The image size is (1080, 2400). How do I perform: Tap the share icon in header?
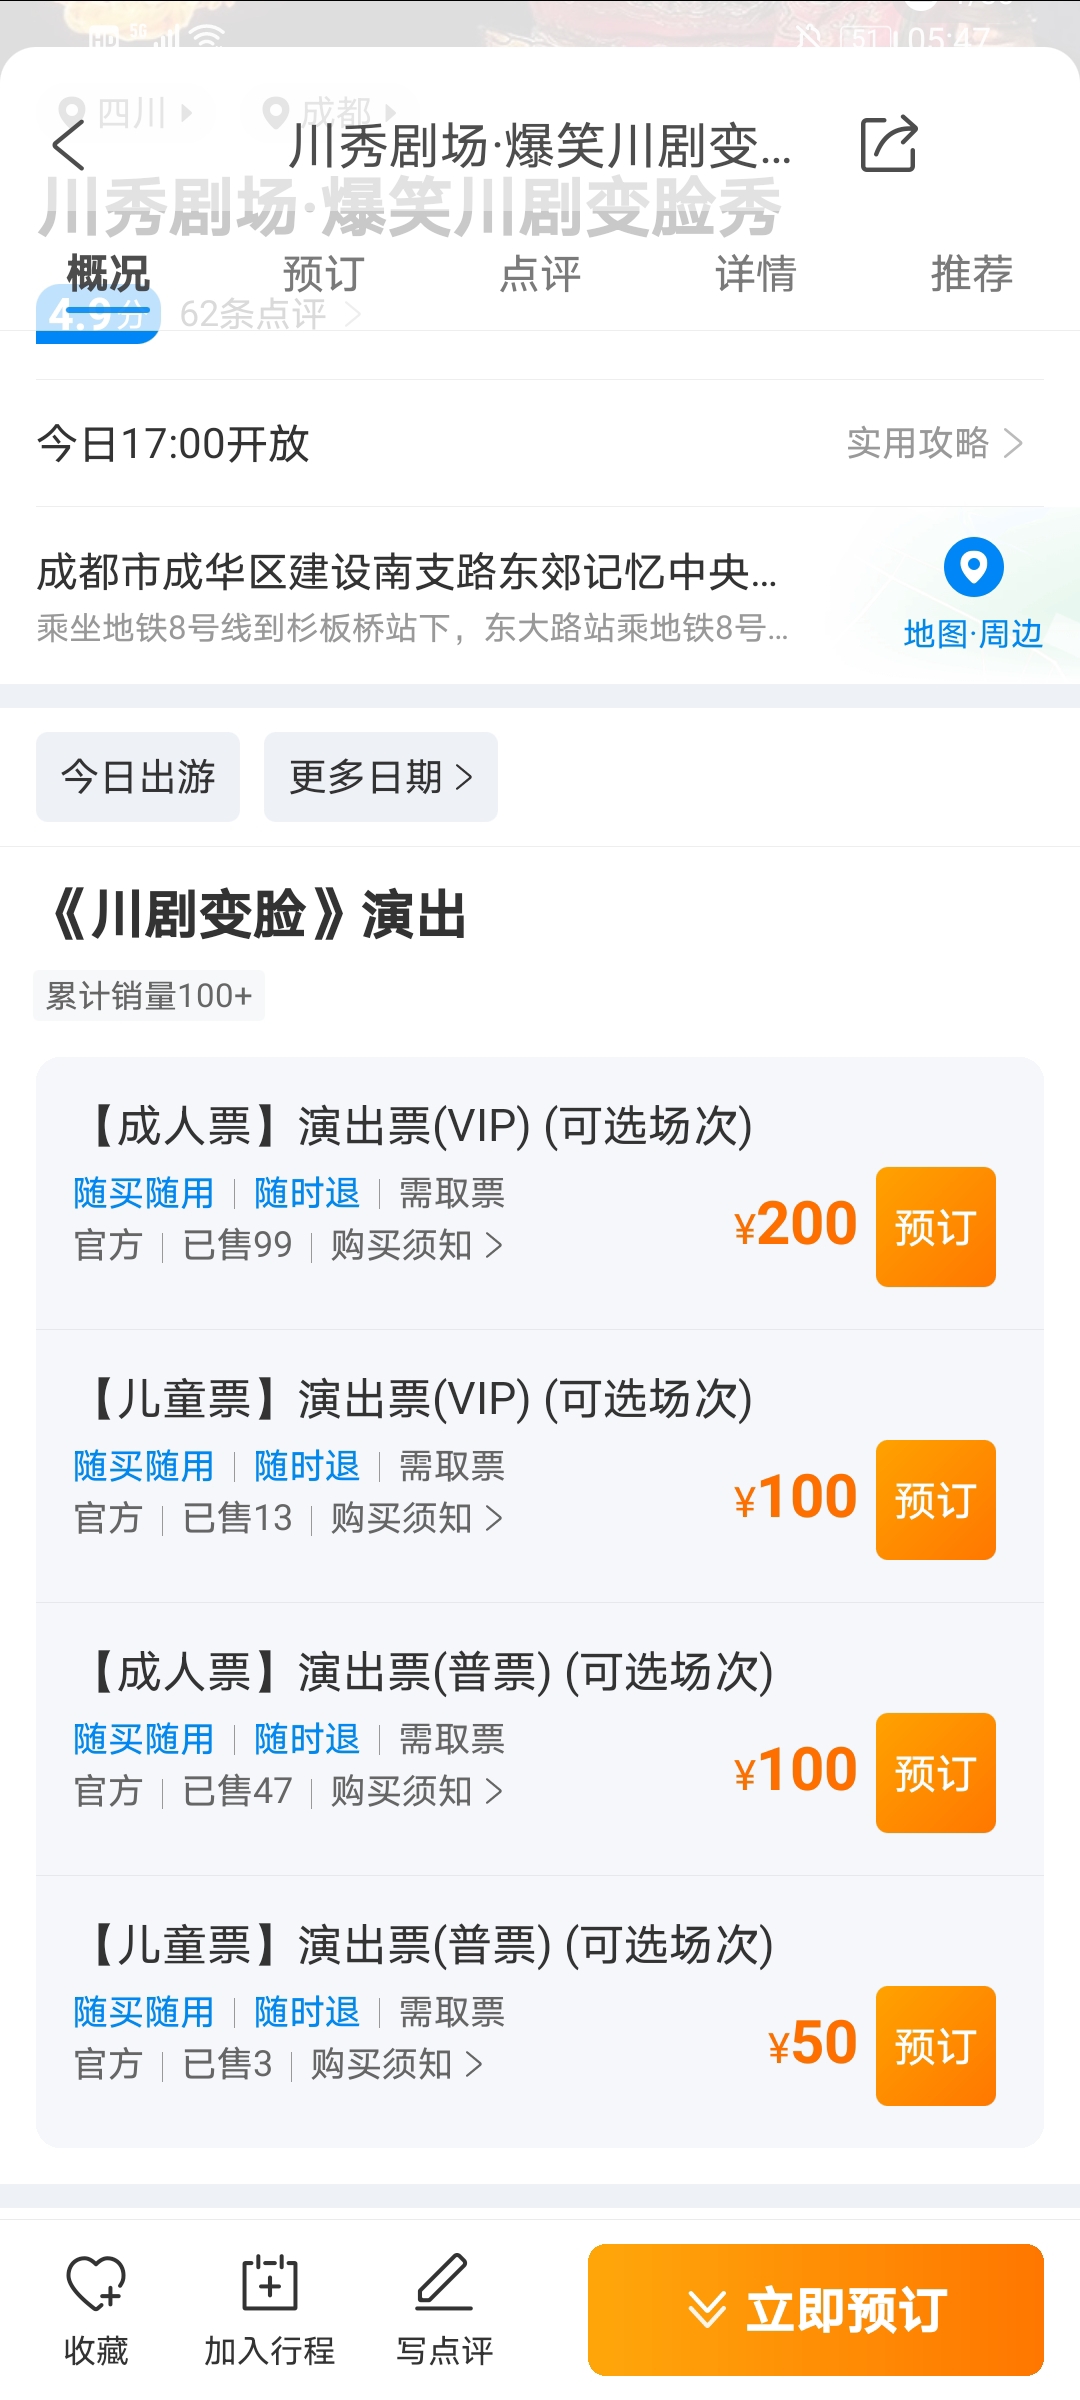[x=888, y=145]
